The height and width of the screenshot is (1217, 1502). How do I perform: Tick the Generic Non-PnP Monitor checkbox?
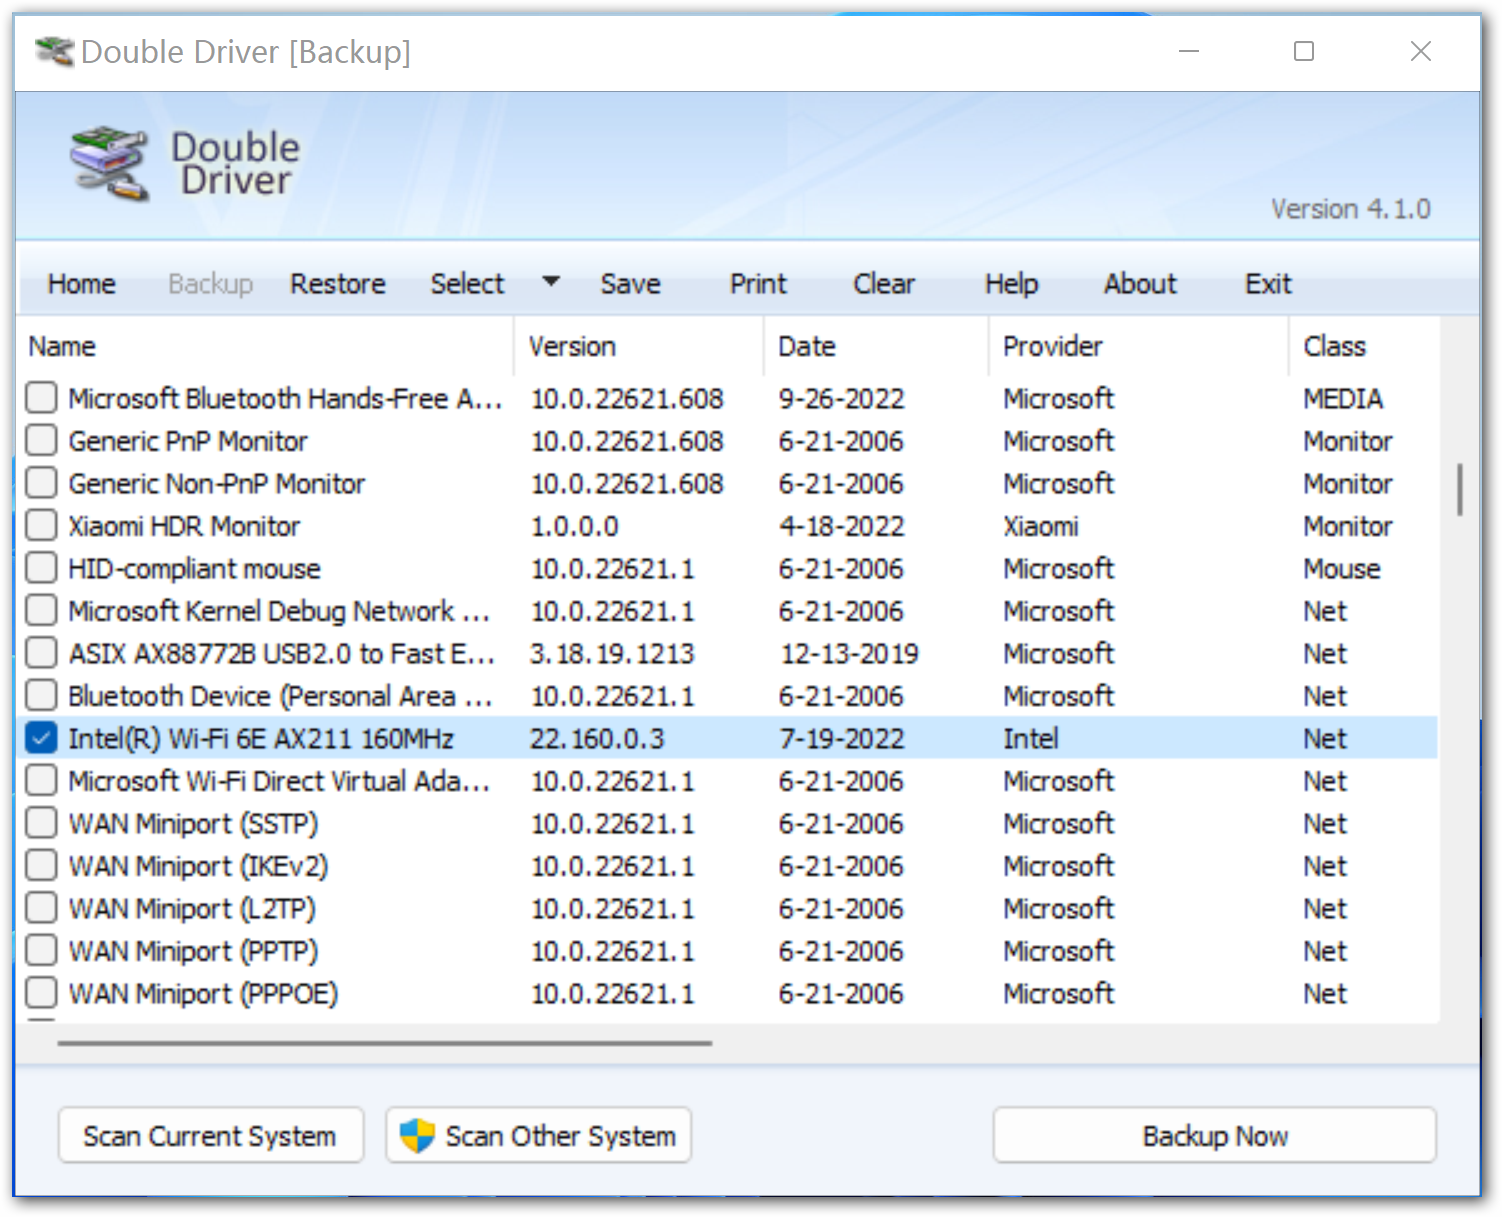coord(41,482)
